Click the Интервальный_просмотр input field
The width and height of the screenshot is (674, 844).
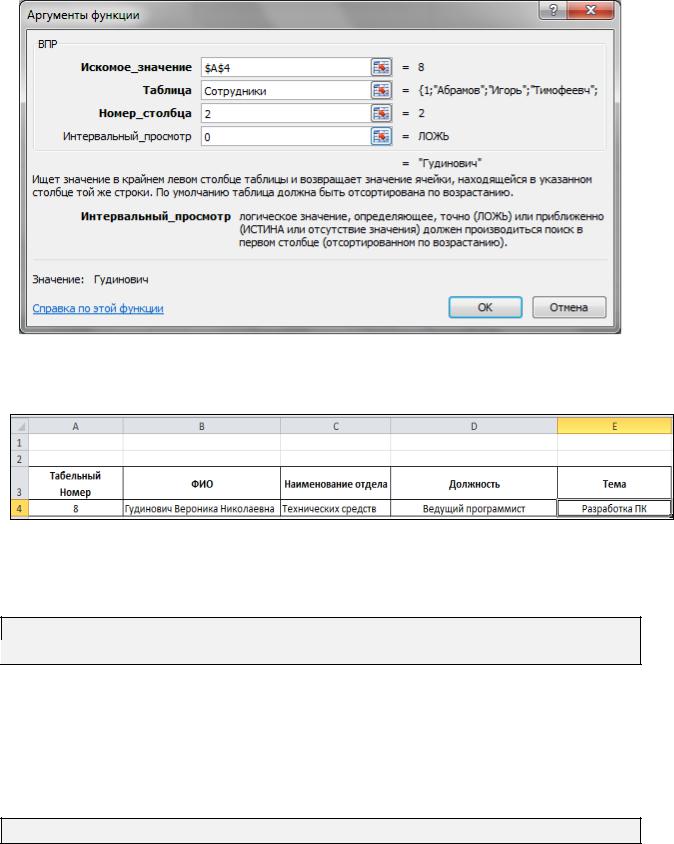pos(285,136)
